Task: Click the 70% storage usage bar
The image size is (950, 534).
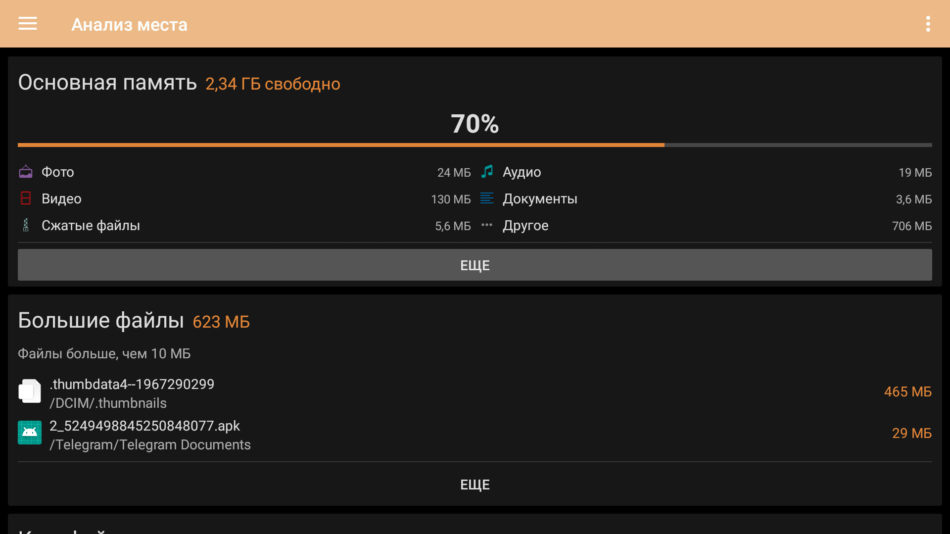Action: pyautogui.click(x=474, y=145)
